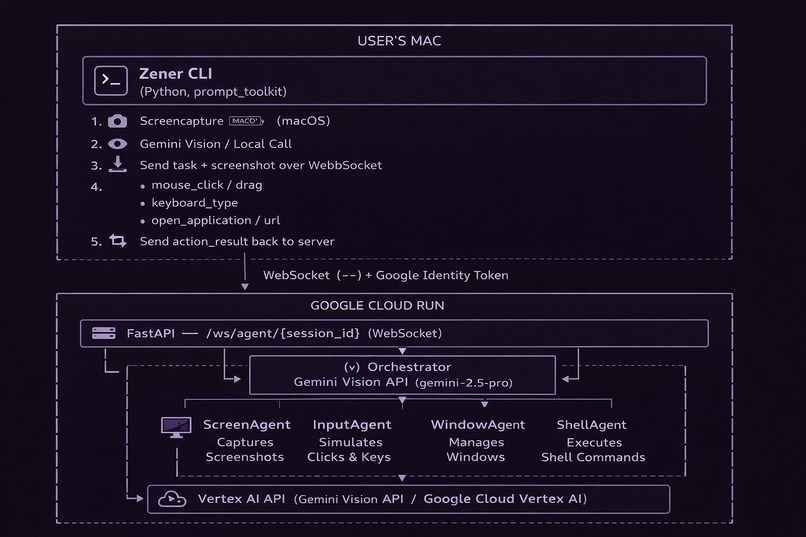This screenshot has width=806, height=537.
Task: Select the "USER'S MAC" section title
Action: tap(399, 41)
